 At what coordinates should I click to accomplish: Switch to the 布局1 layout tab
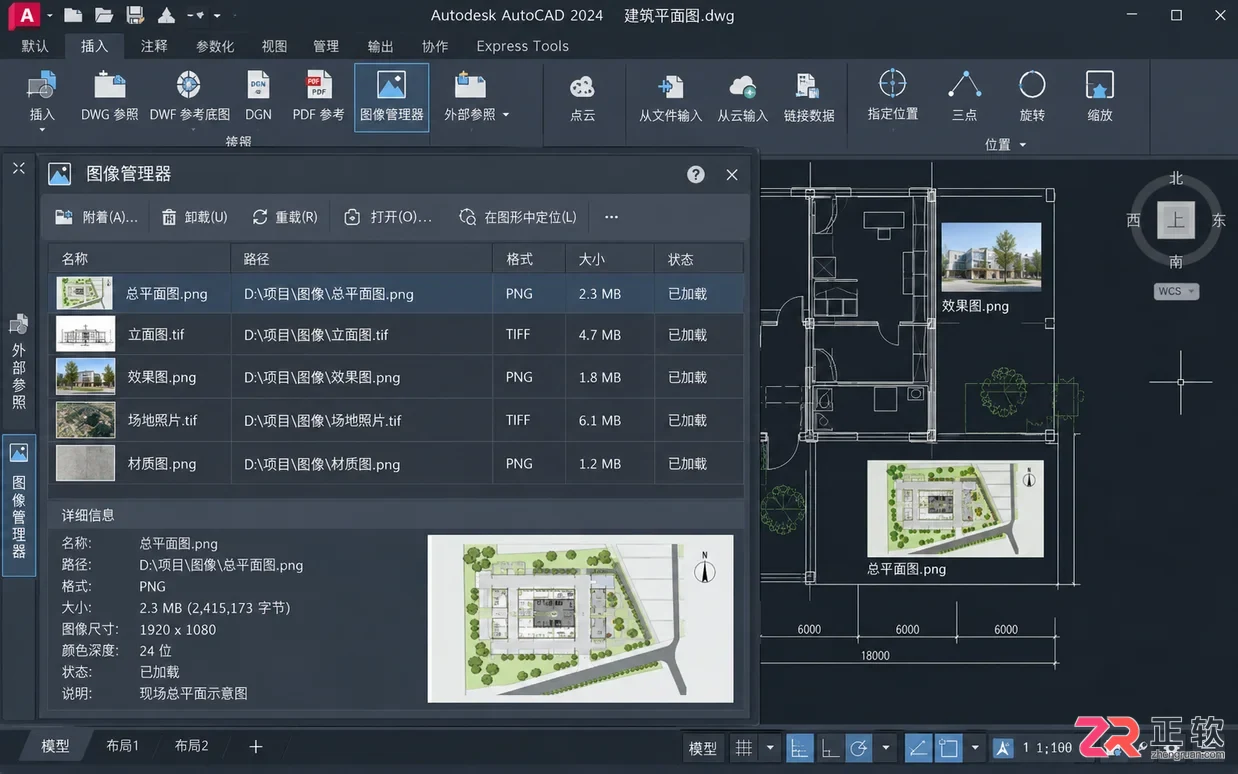(x=122, y=746)
